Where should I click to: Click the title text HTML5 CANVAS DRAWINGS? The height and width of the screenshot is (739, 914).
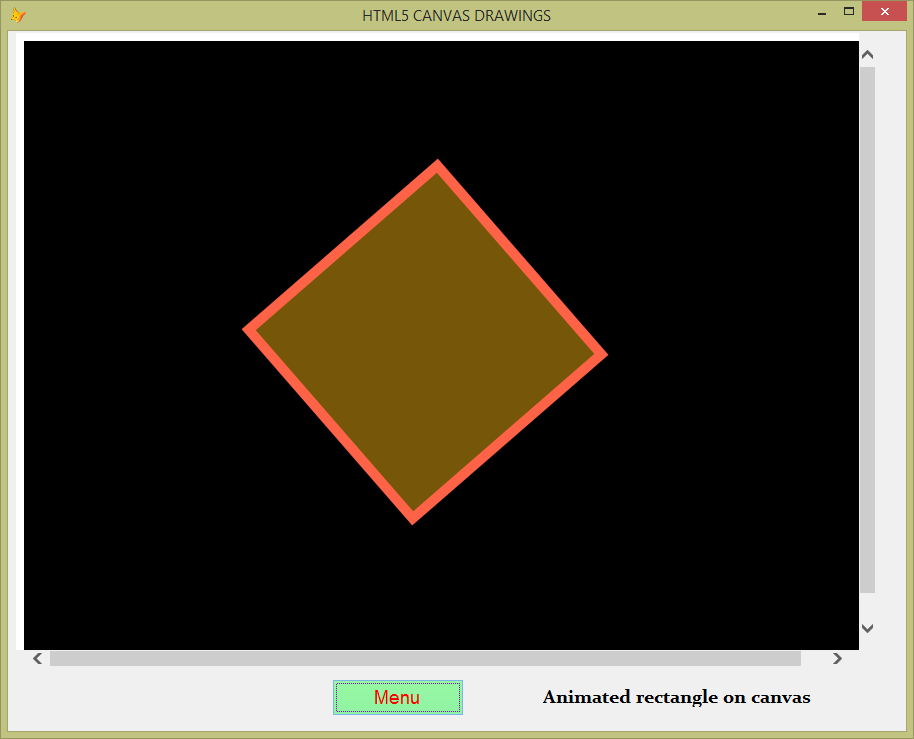(456, 15)
